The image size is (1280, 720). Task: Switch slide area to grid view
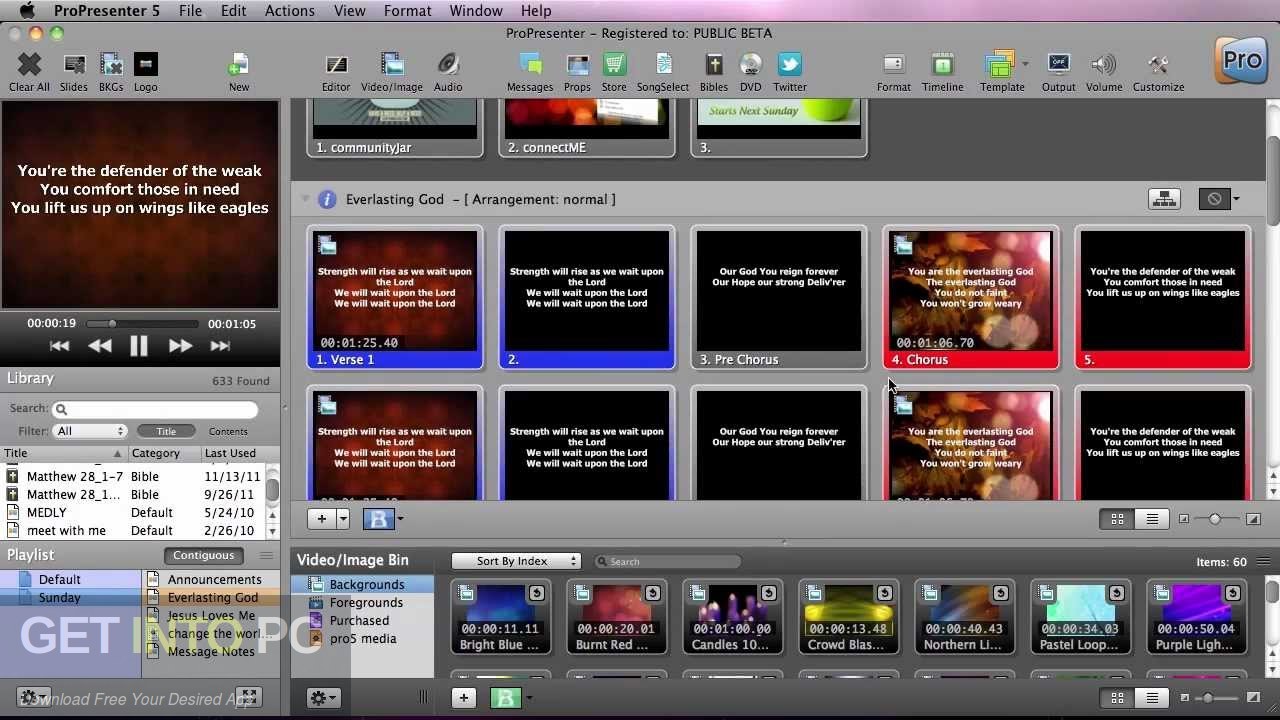1117,519
